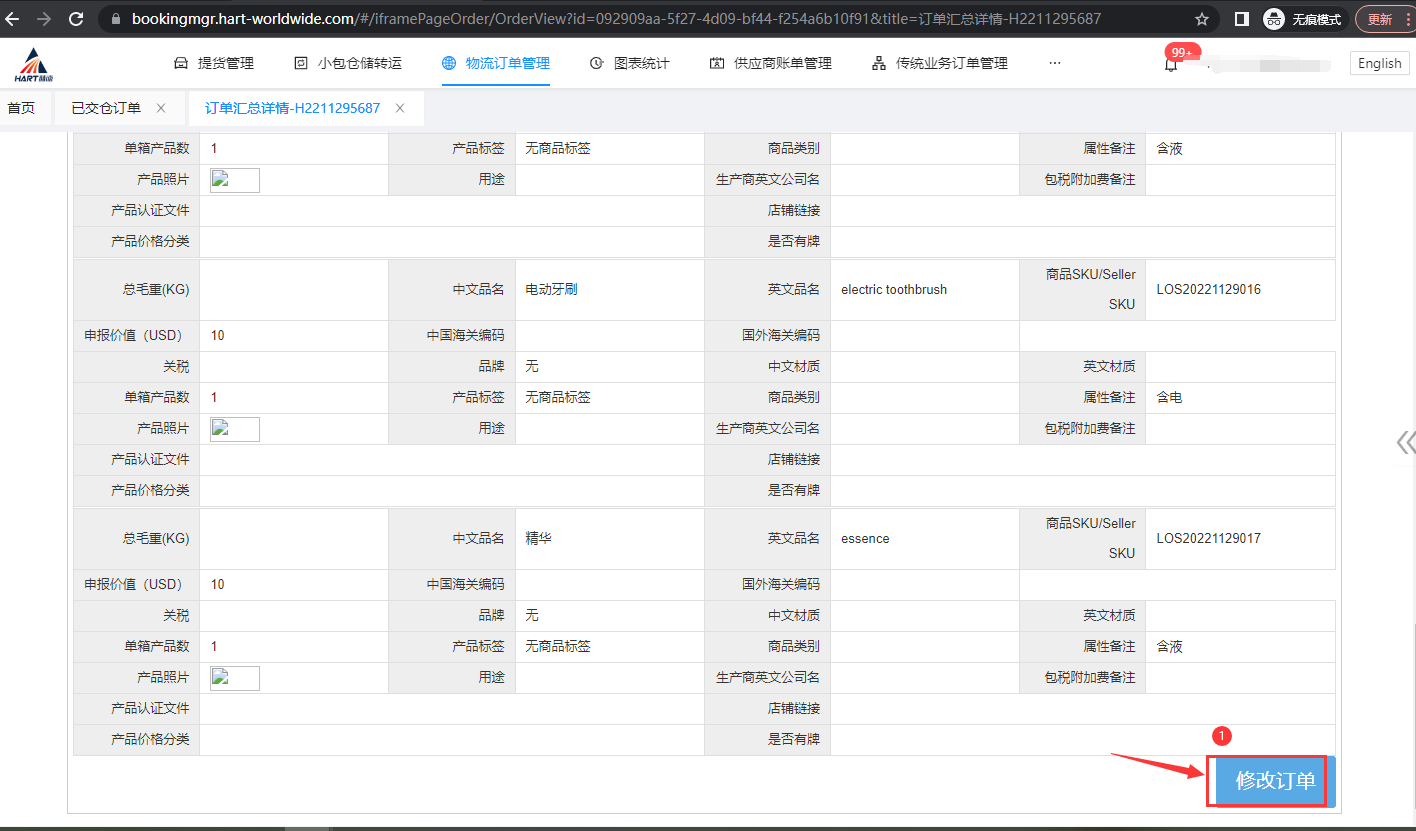Image resolution: width=1416 pixels, height=831 pixels.
Task: Close the 已交仓订单 tab
Action: [160, 108]
